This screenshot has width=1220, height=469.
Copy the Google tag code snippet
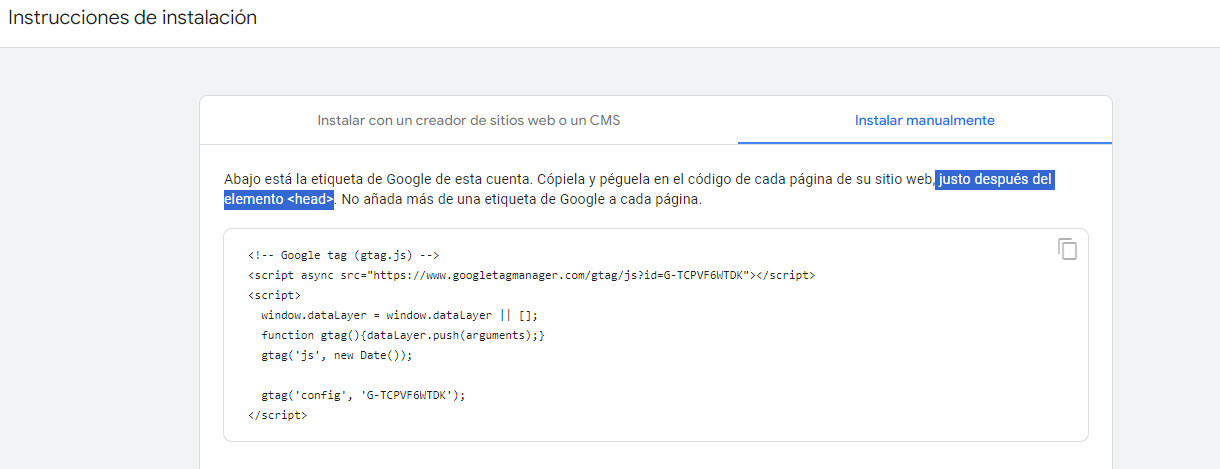(x=1067, y=249)
